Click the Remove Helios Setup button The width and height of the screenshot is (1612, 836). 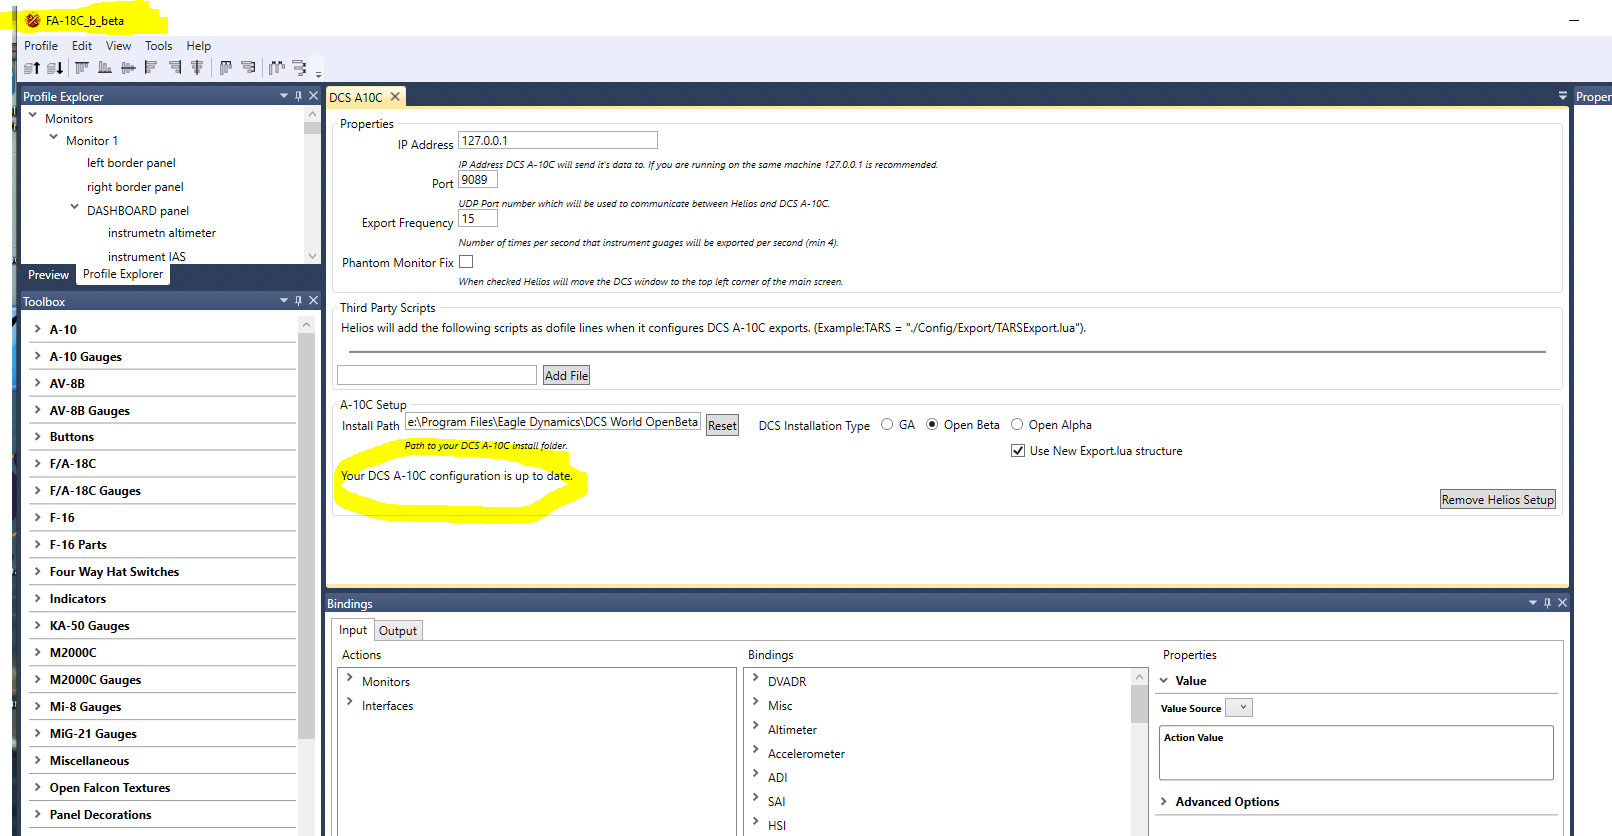pos(1498,499)
